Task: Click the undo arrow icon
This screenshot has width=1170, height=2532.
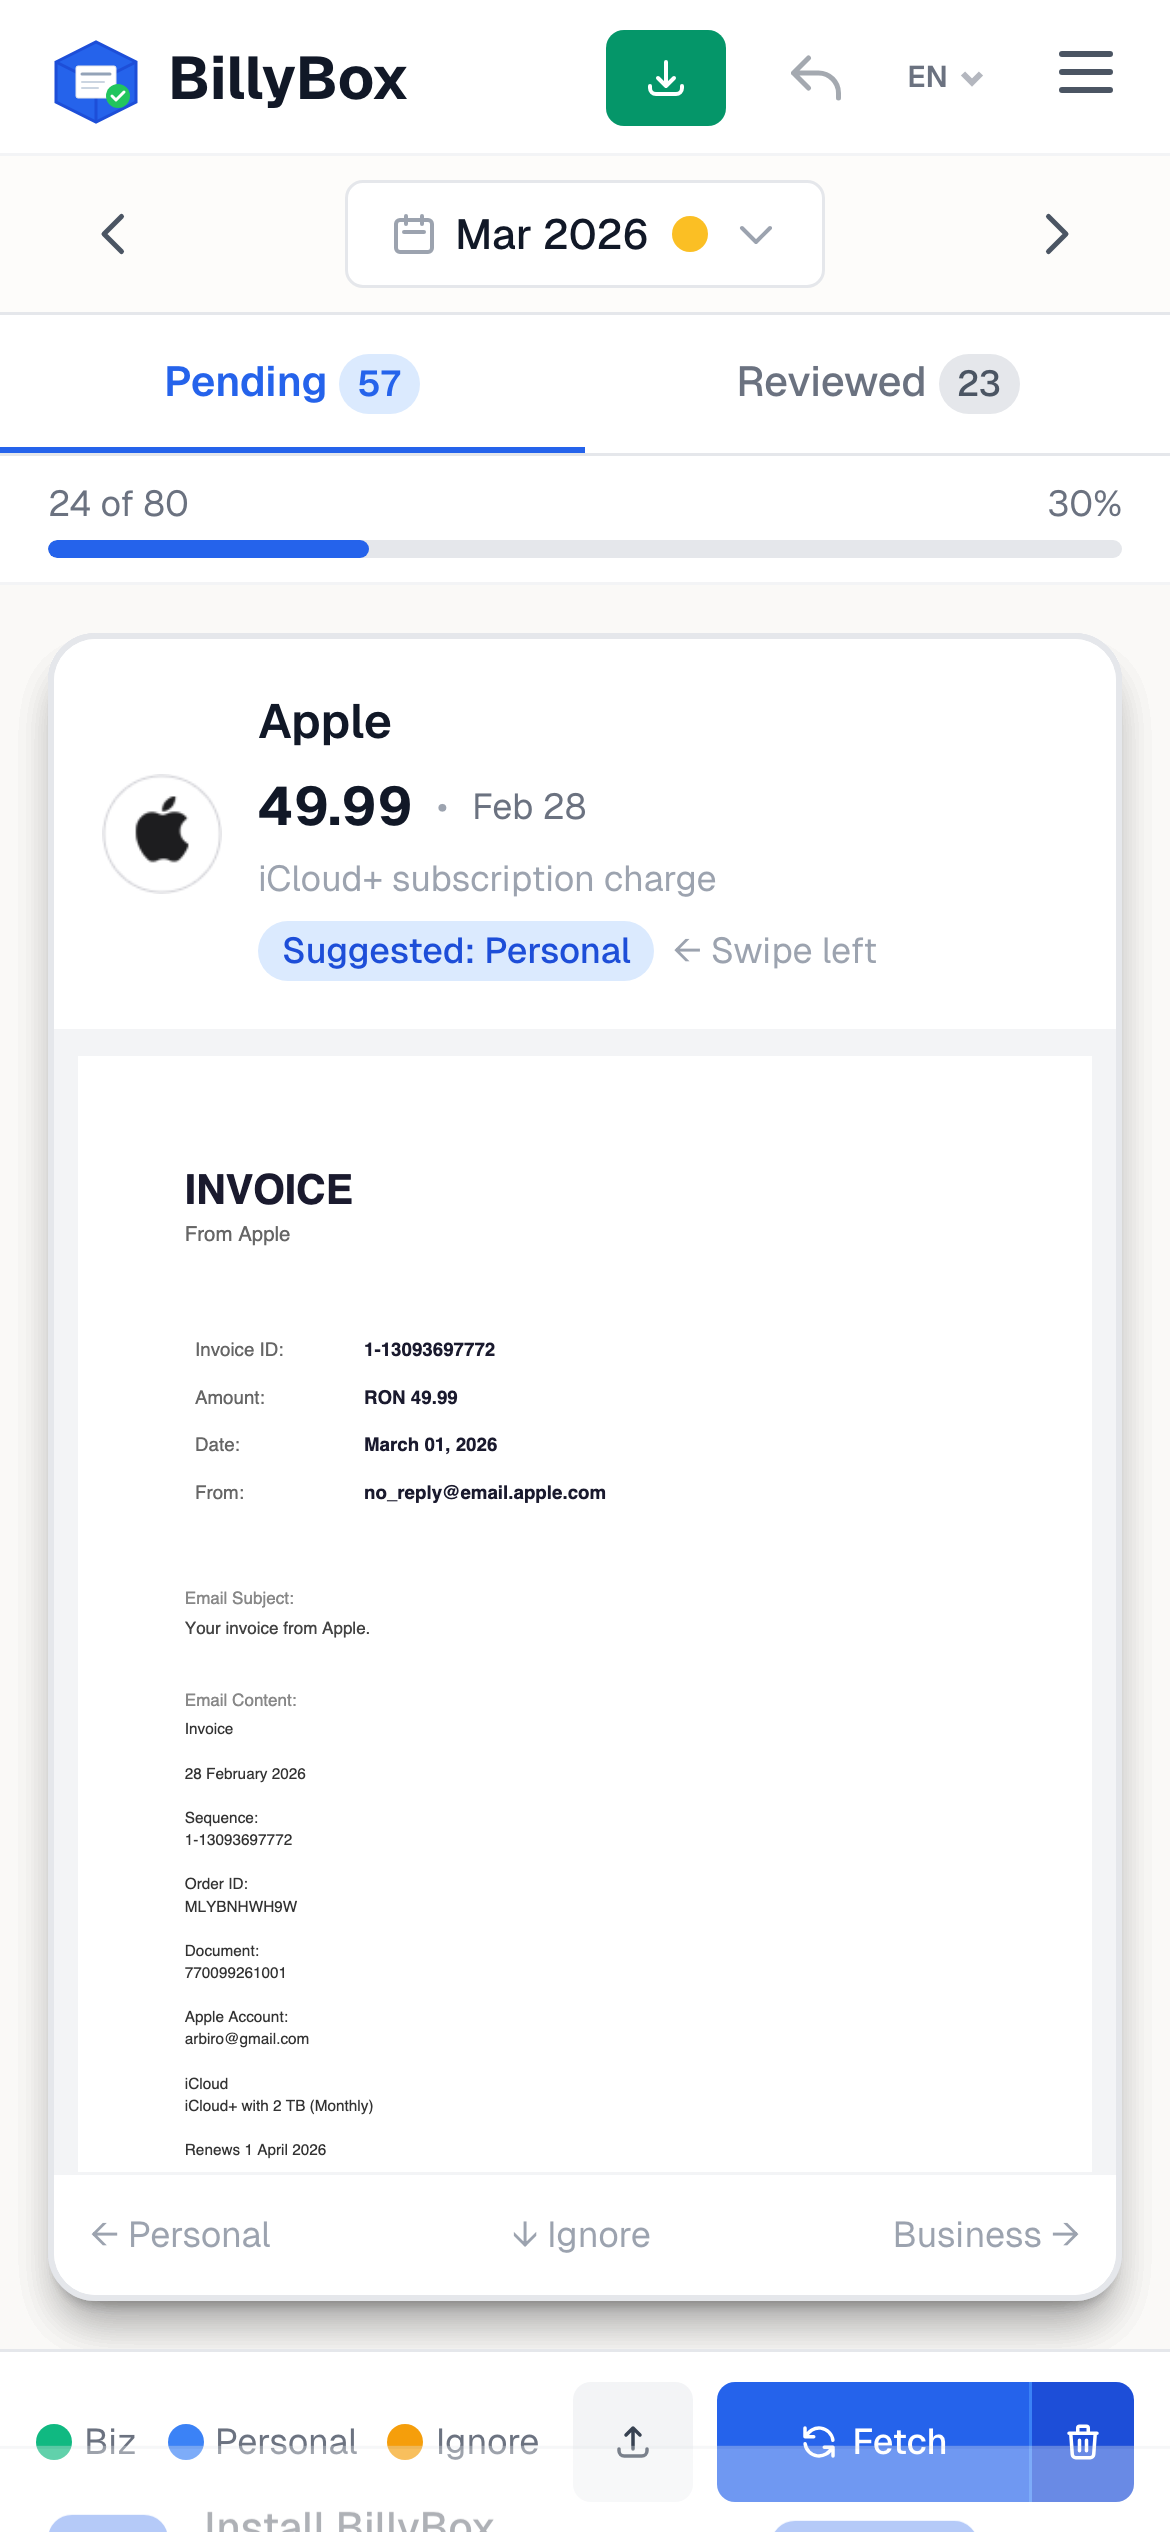Action: pyautogui.click(x=814, y=77)
